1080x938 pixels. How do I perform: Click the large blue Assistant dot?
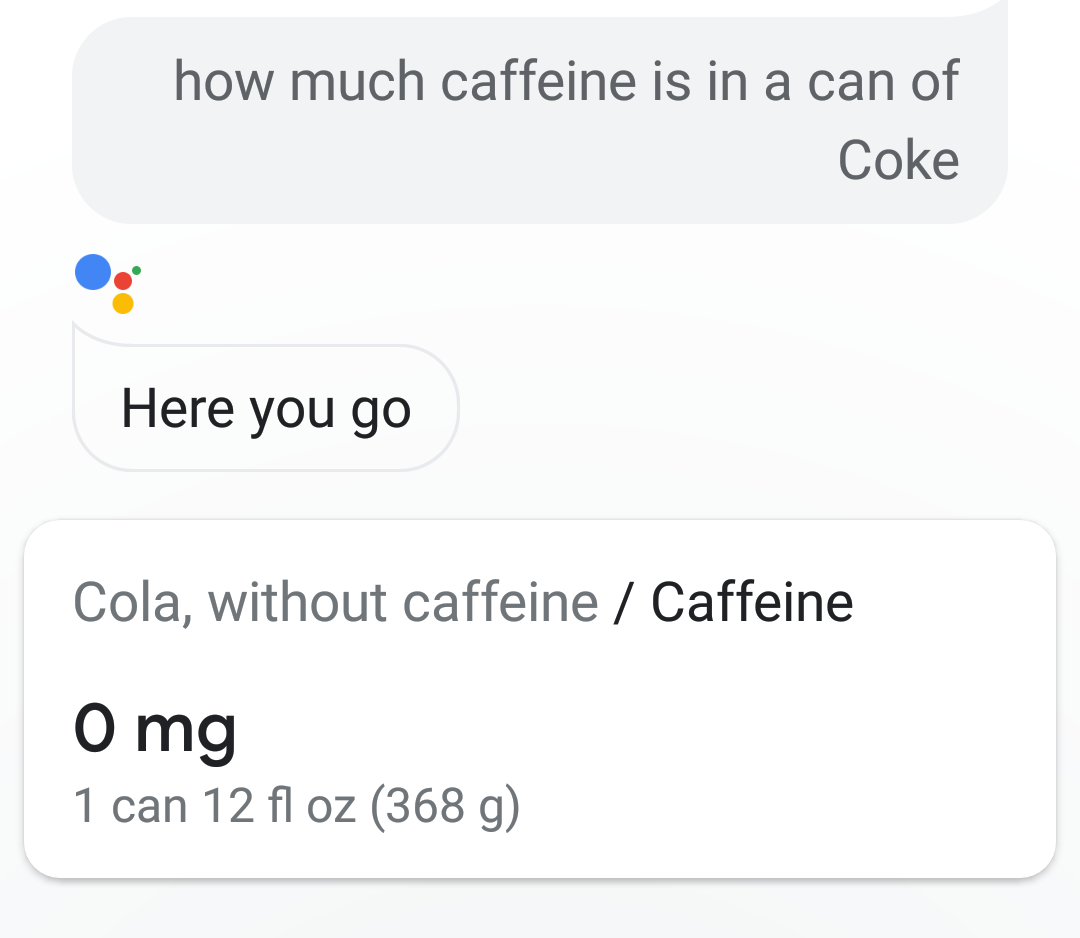tap(93, 272)
